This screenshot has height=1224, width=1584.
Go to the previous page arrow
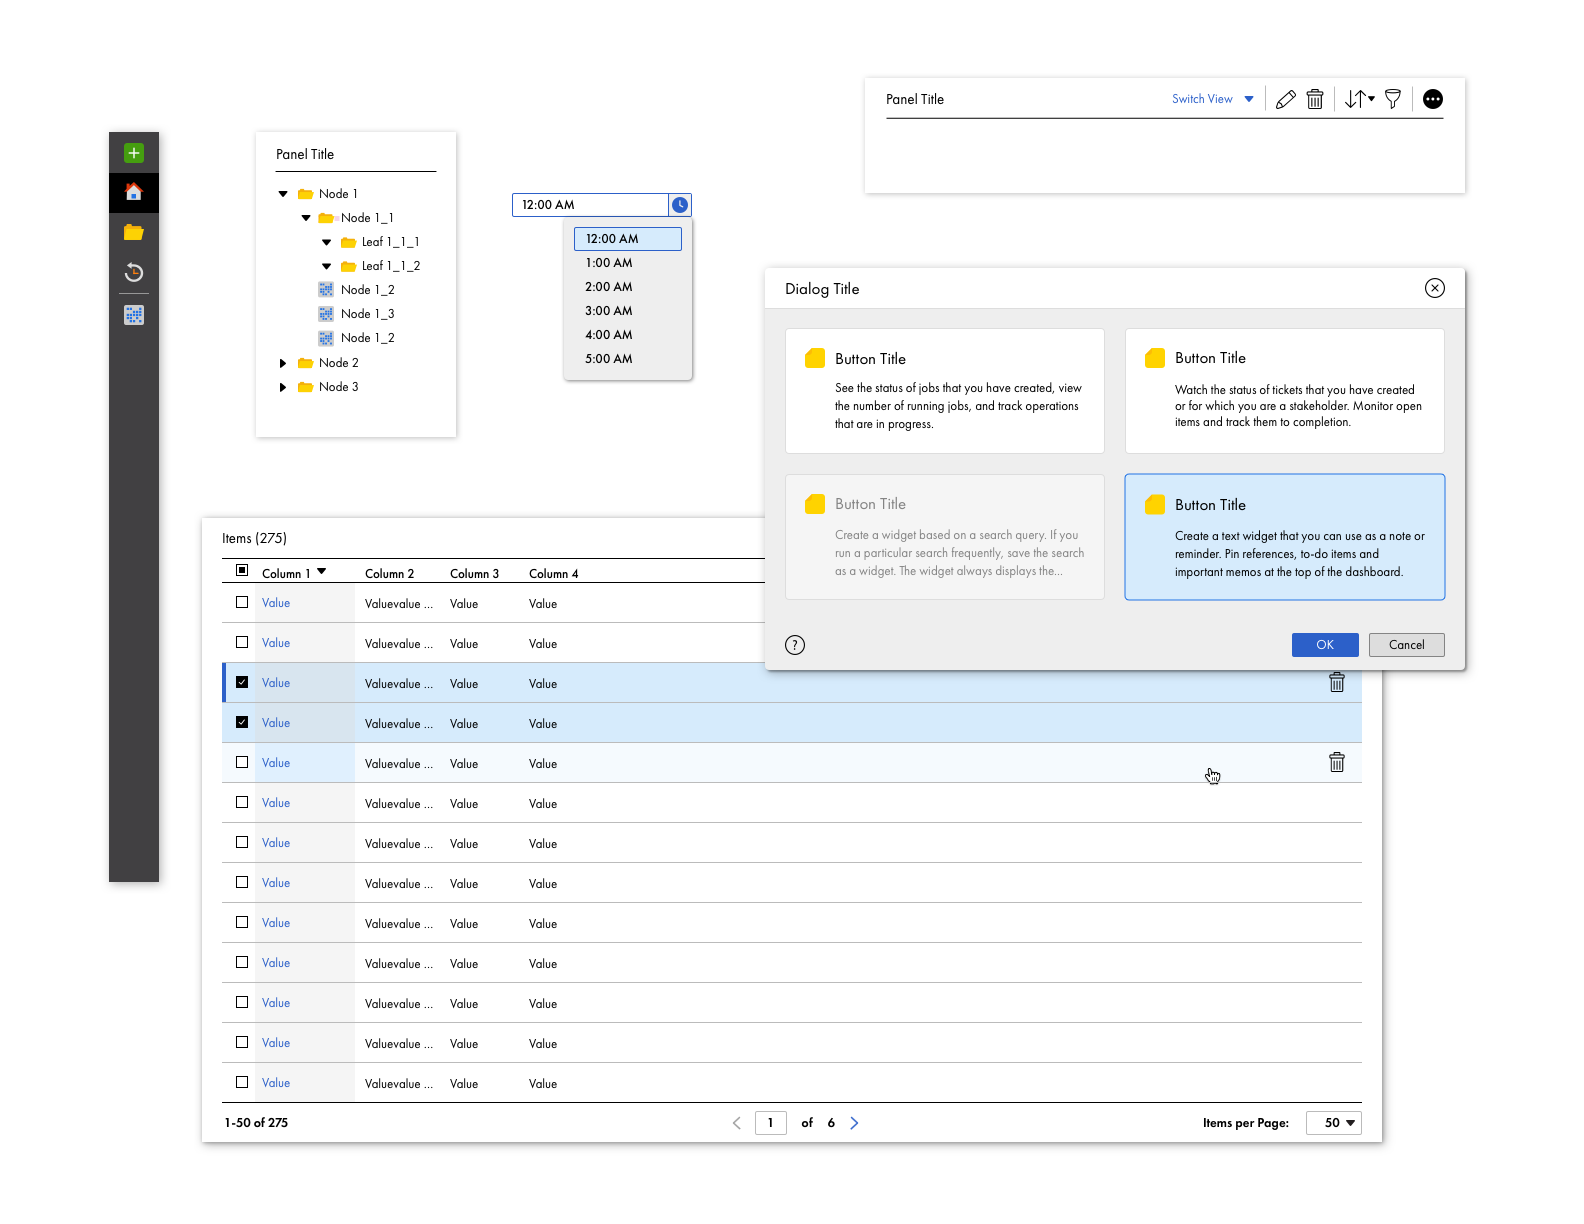(737, 1123)
